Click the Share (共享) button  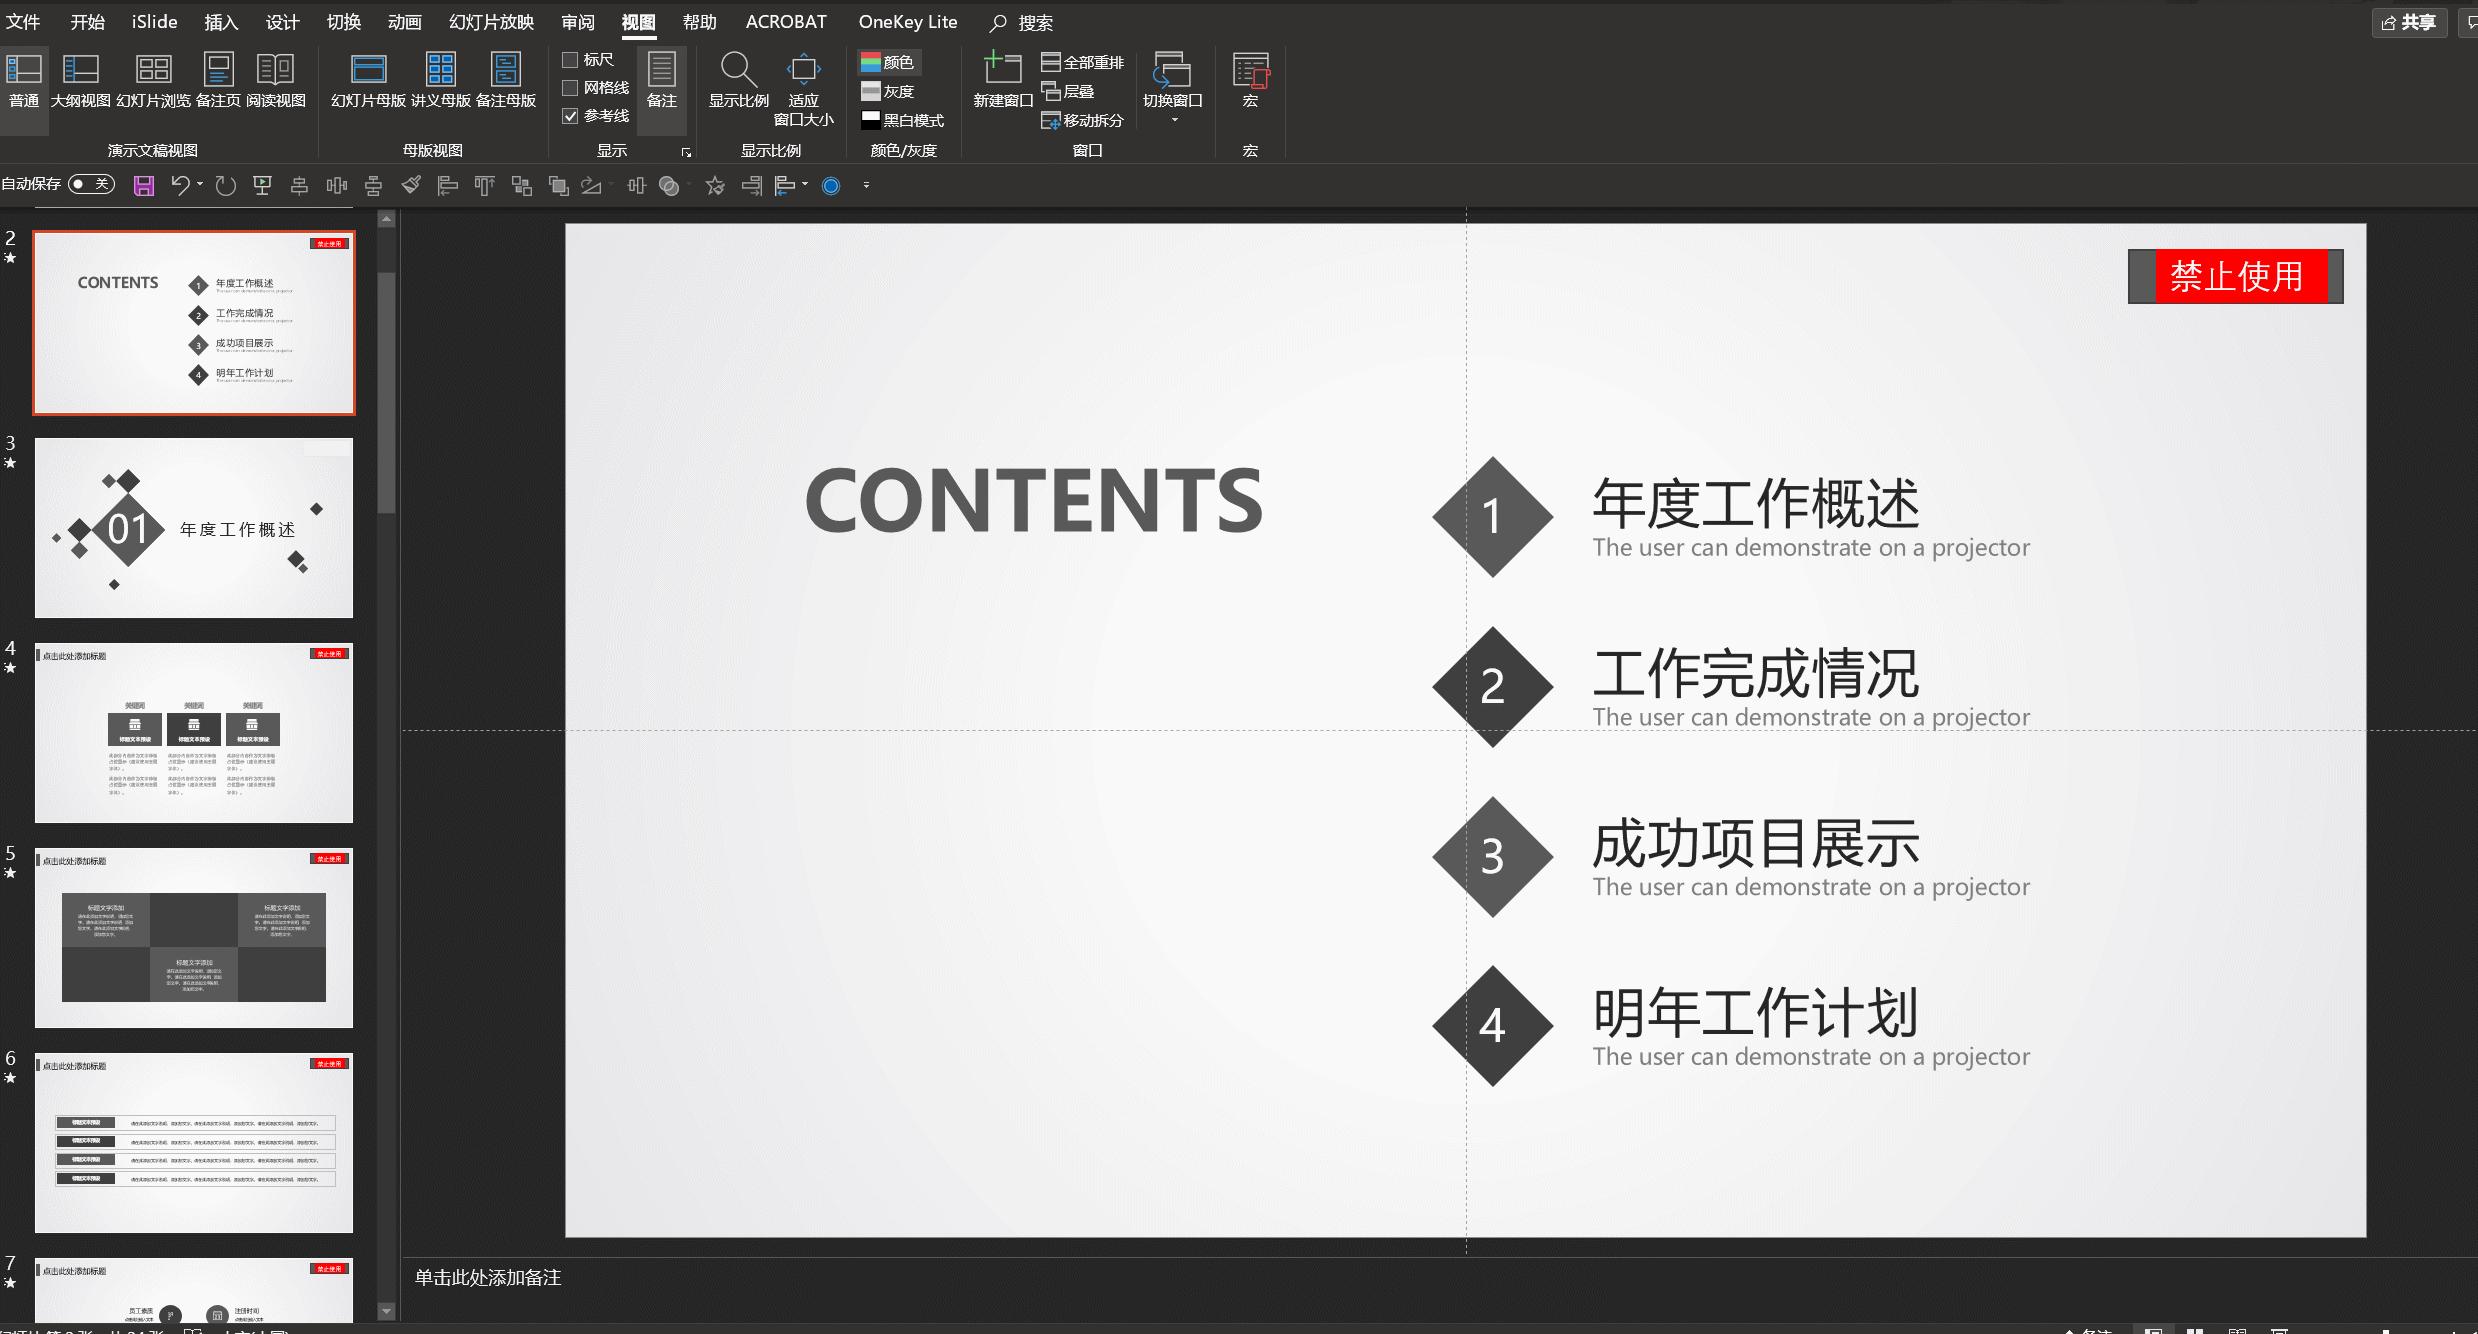(x=2409, y=22)
